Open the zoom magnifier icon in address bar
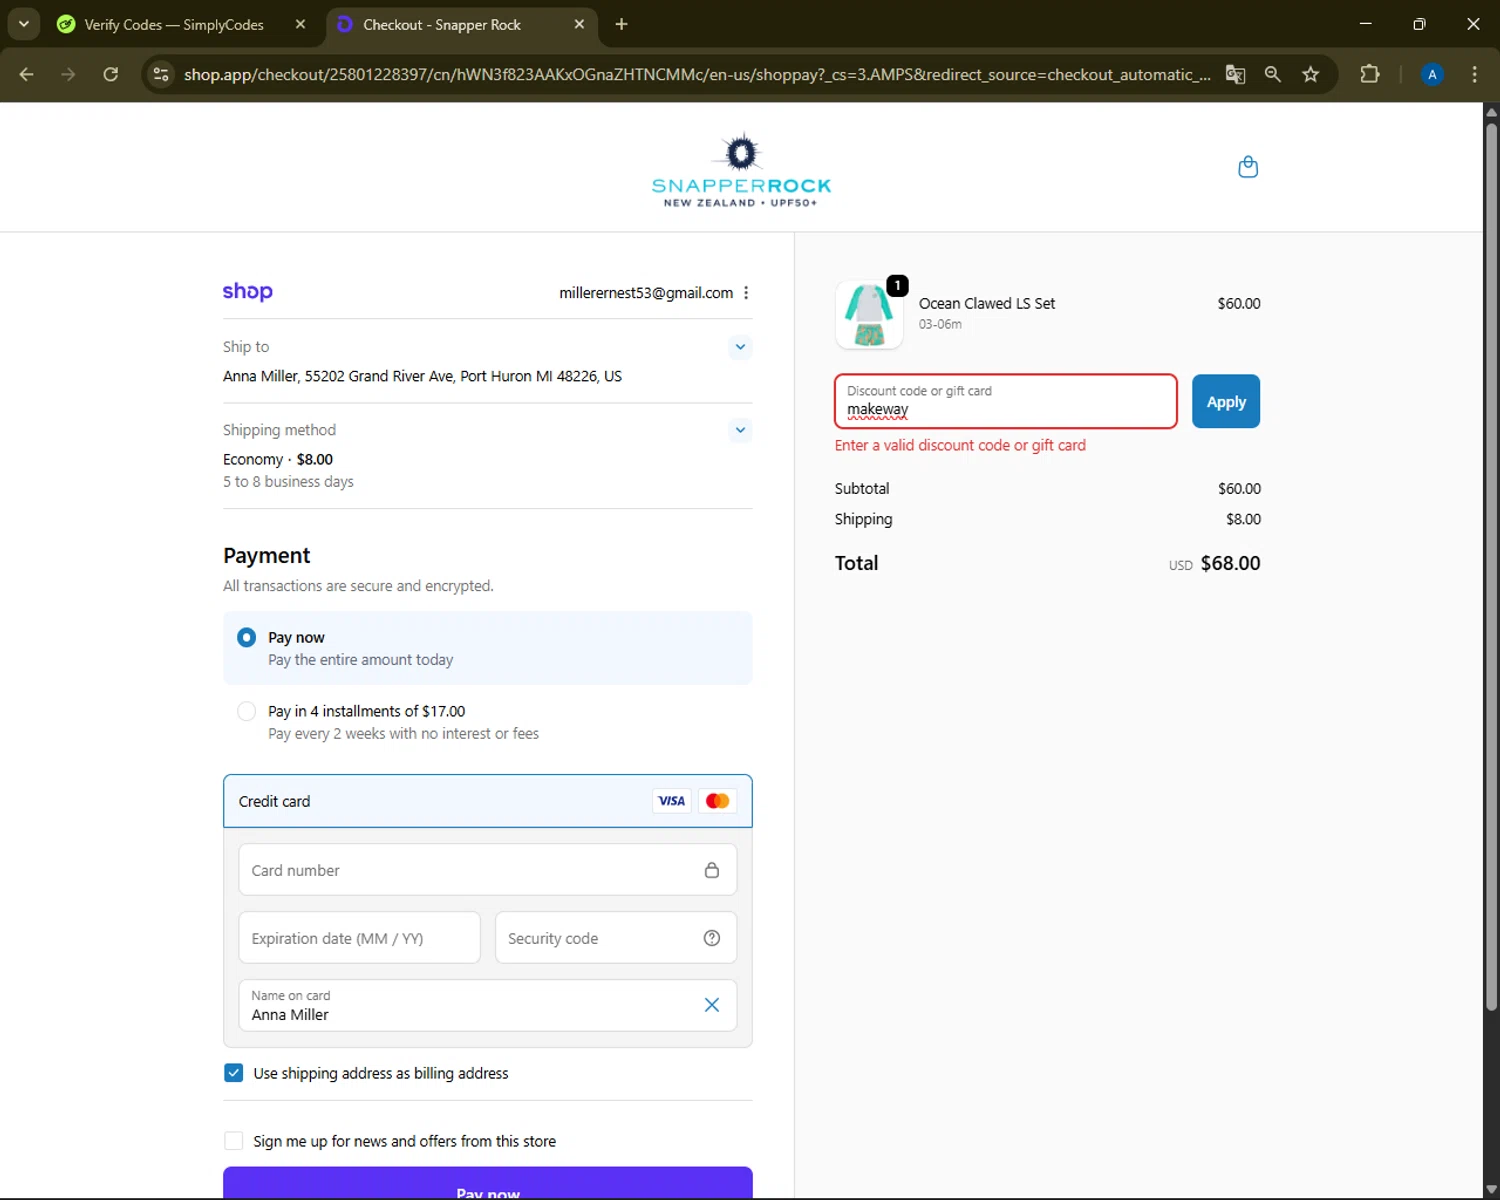Image resolution: width=1500 pixels, height=1200 pixels. point(1272,74)
